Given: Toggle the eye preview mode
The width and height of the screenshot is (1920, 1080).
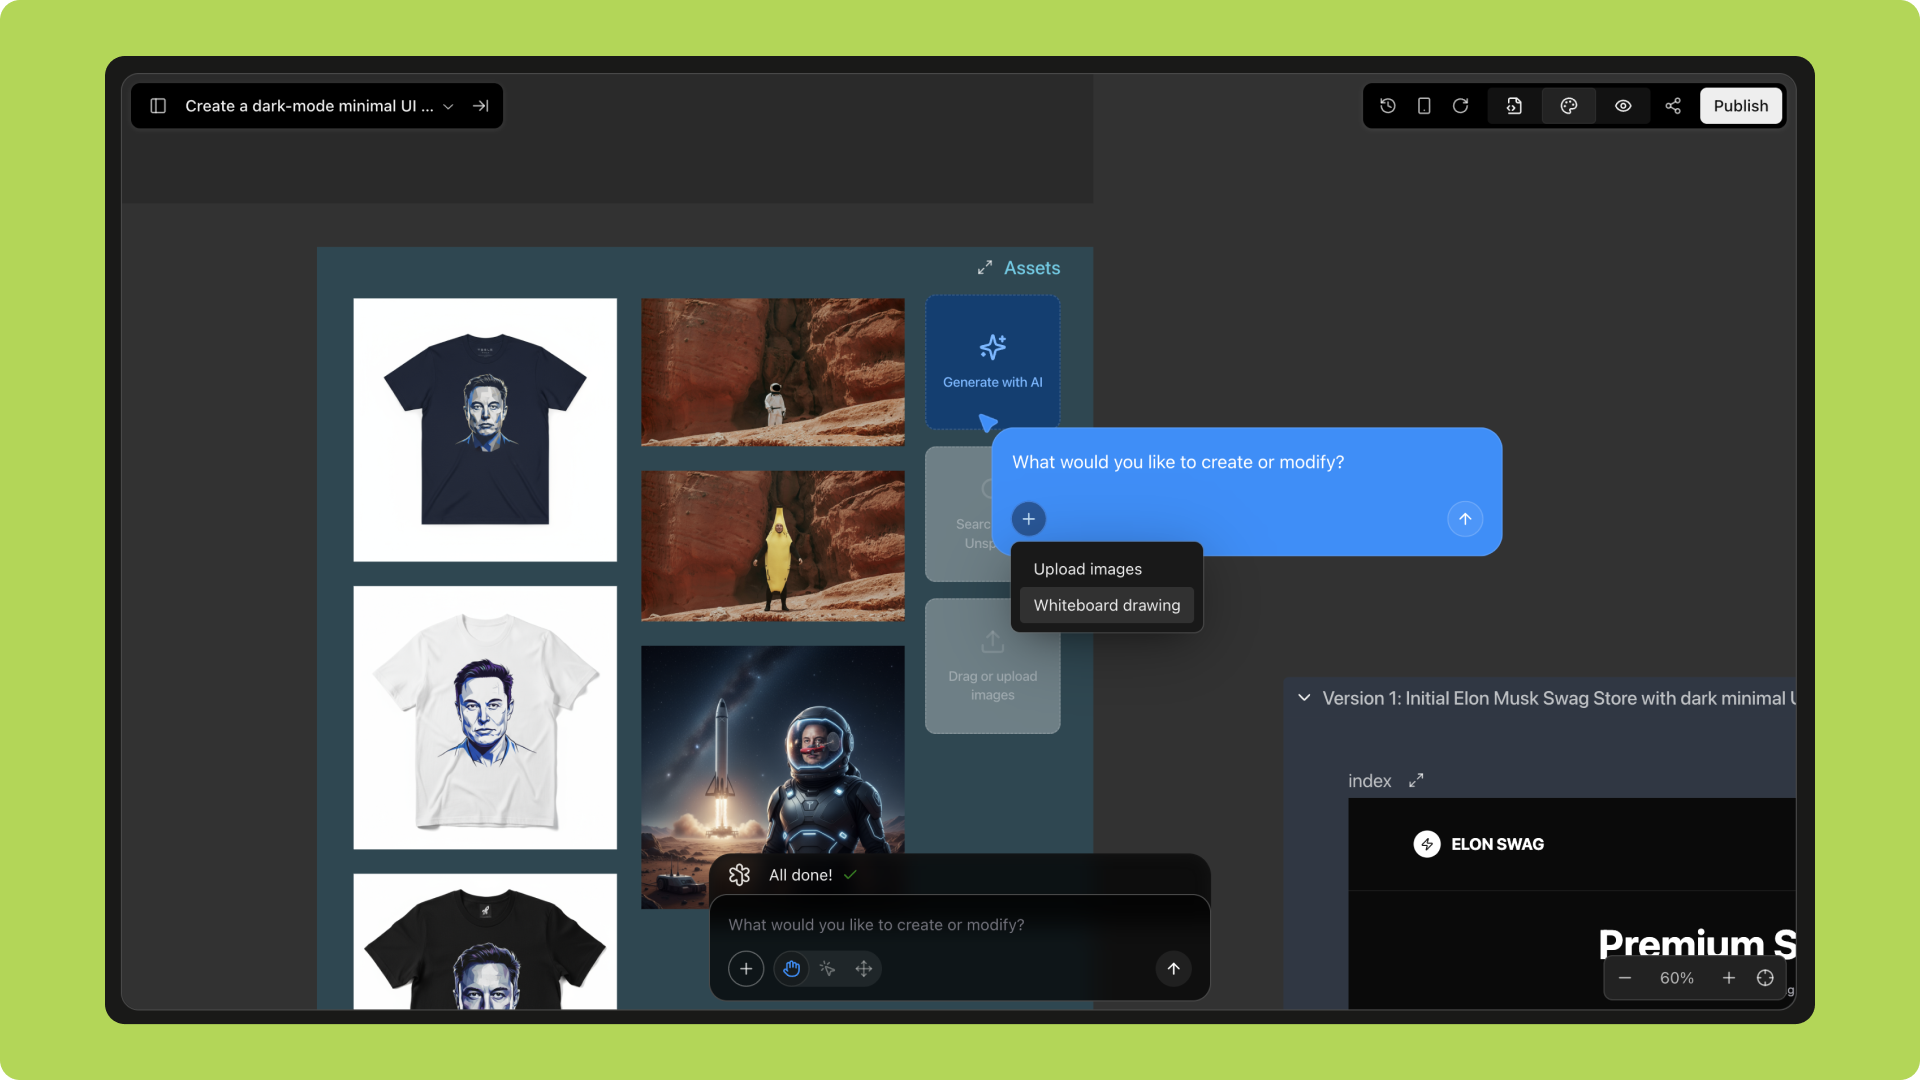Looking at the screenshot, I should 1623,106.
